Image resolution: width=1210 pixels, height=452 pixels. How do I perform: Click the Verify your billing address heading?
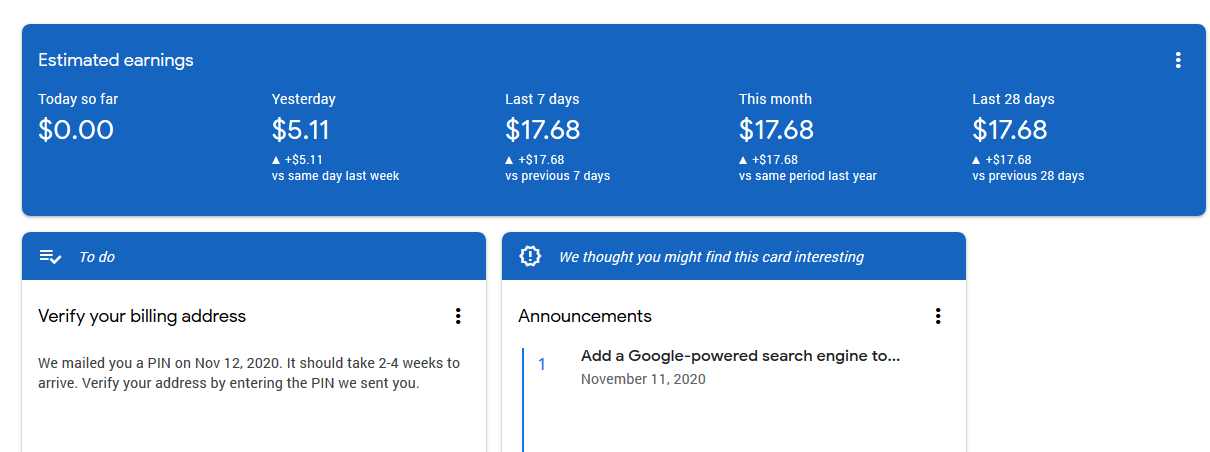pos(142,316)
